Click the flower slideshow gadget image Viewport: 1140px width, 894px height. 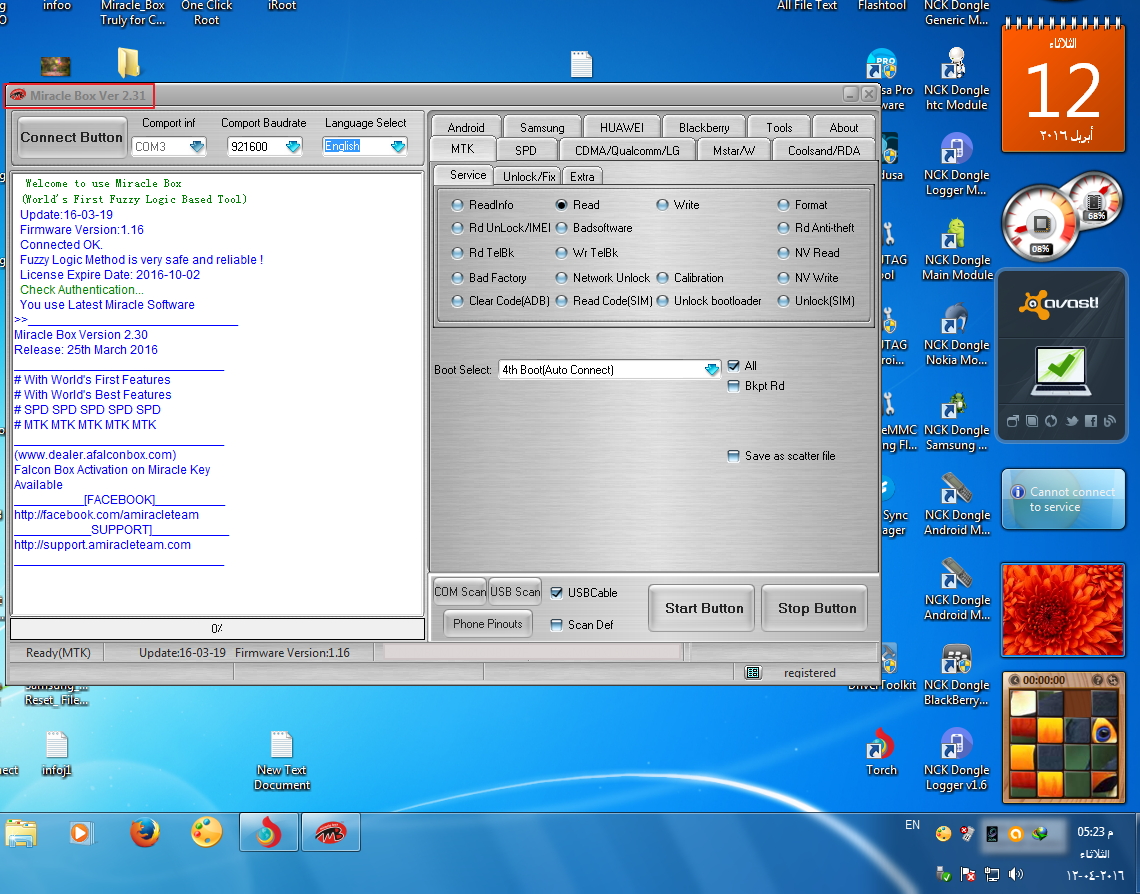coord(1063,610)
